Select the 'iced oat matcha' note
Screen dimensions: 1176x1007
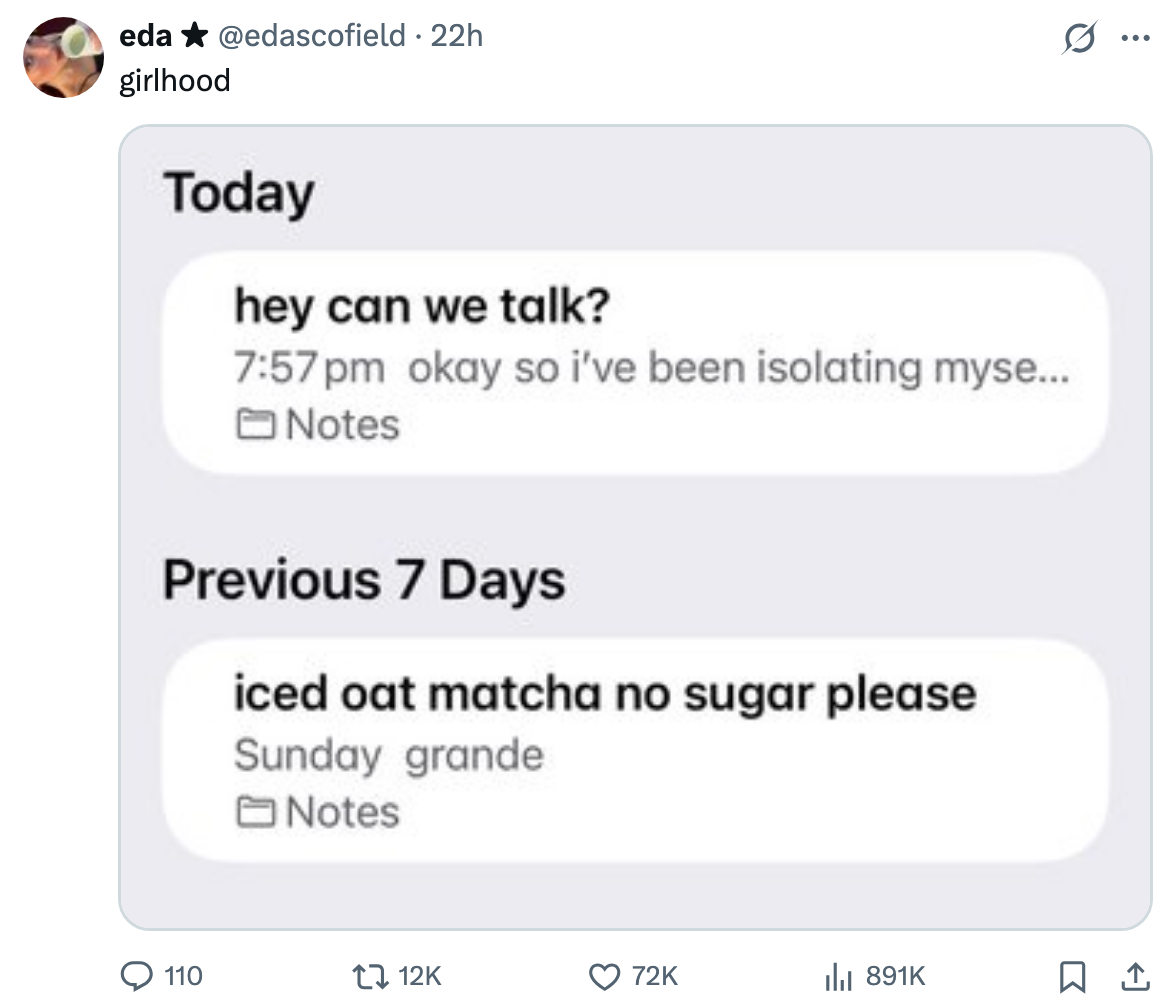(x=636, y=750)
